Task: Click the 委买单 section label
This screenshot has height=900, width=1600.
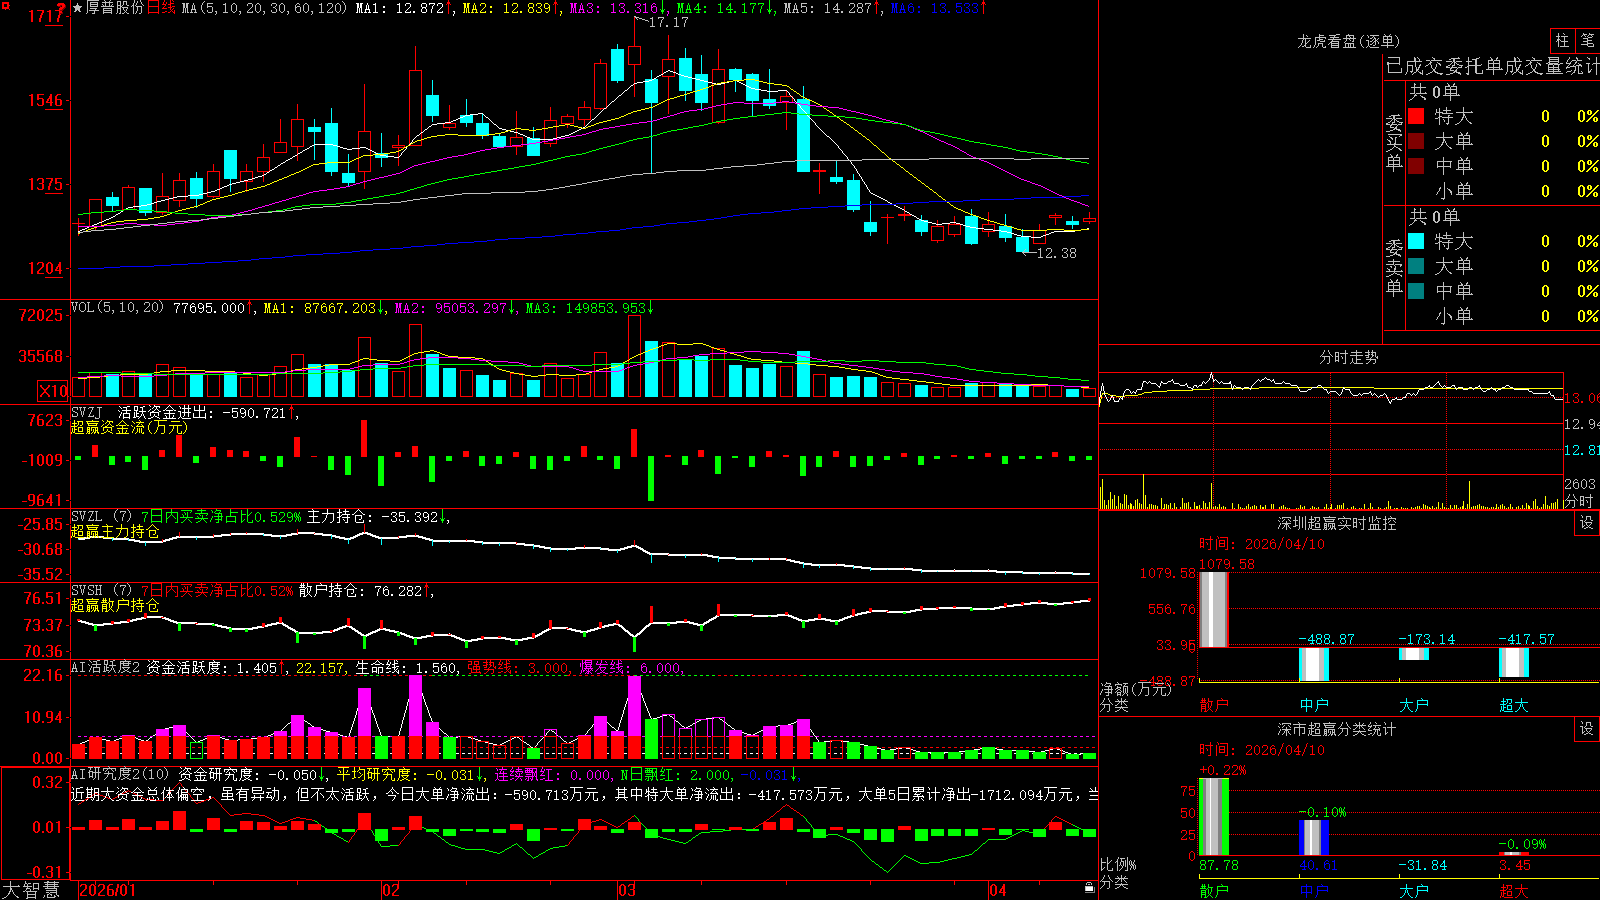Action: 1394,142
